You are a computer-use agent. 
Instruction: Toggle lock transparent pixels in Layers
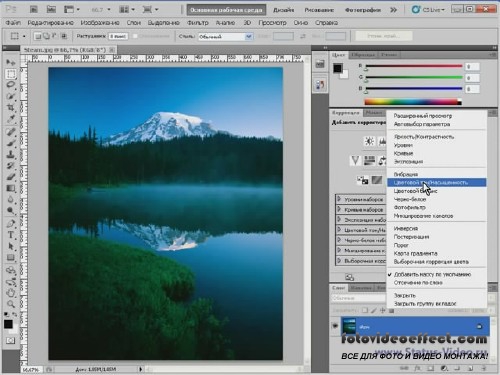(x=365, y=310)
